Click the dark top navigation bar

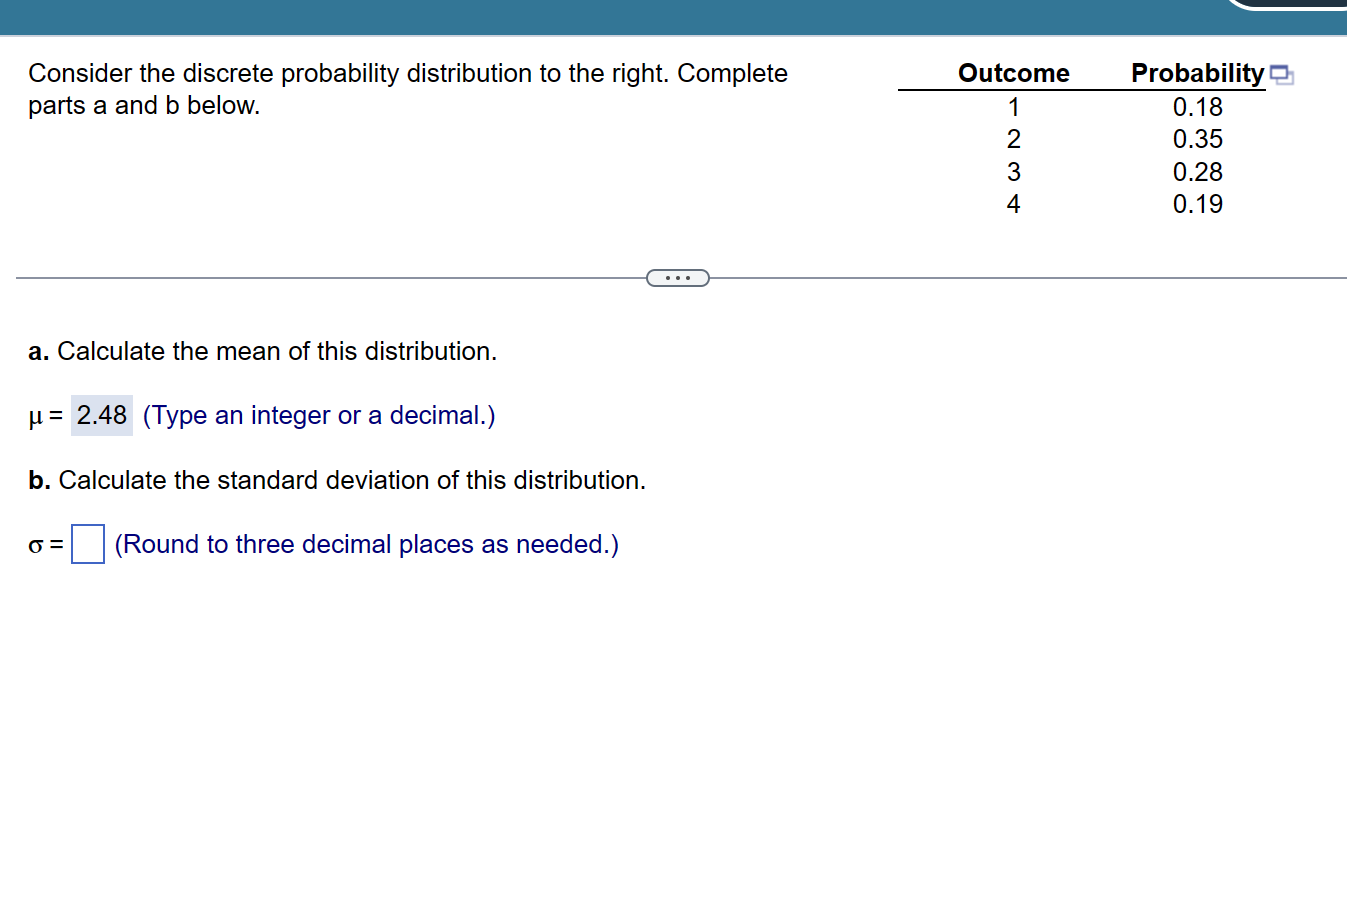[x=600, y=14]
